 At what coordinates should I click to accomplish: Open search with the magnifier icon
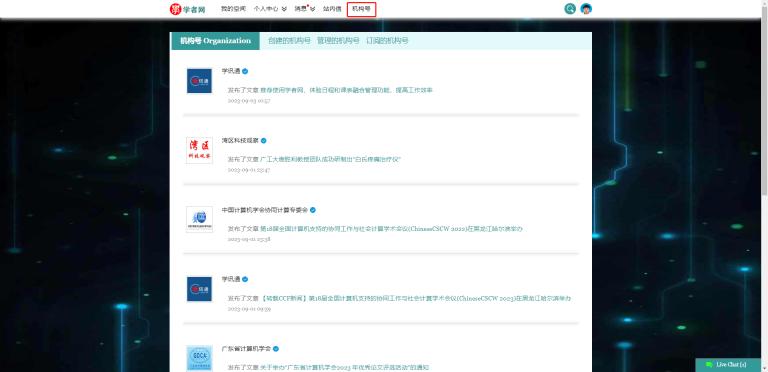click(x=570, y=9)
